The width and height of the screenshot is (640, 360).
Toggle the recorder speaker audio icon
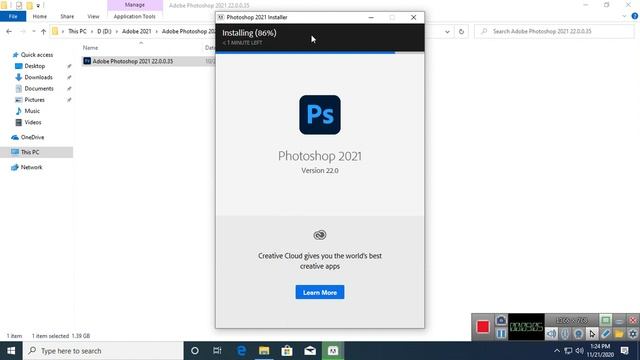click(551, 333)
